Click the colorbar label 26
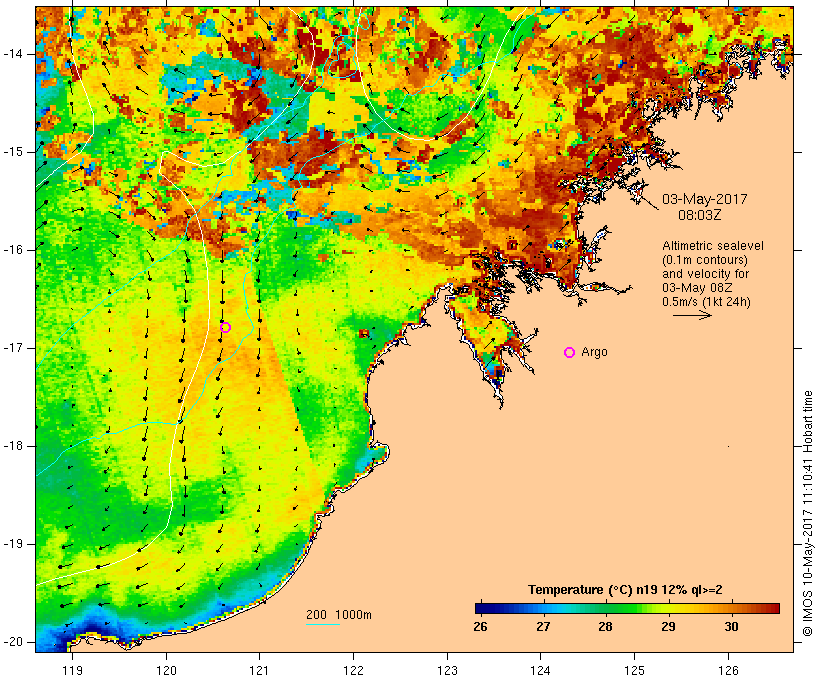The height and width of the screenshot is (680, 820). click(480, 626)
